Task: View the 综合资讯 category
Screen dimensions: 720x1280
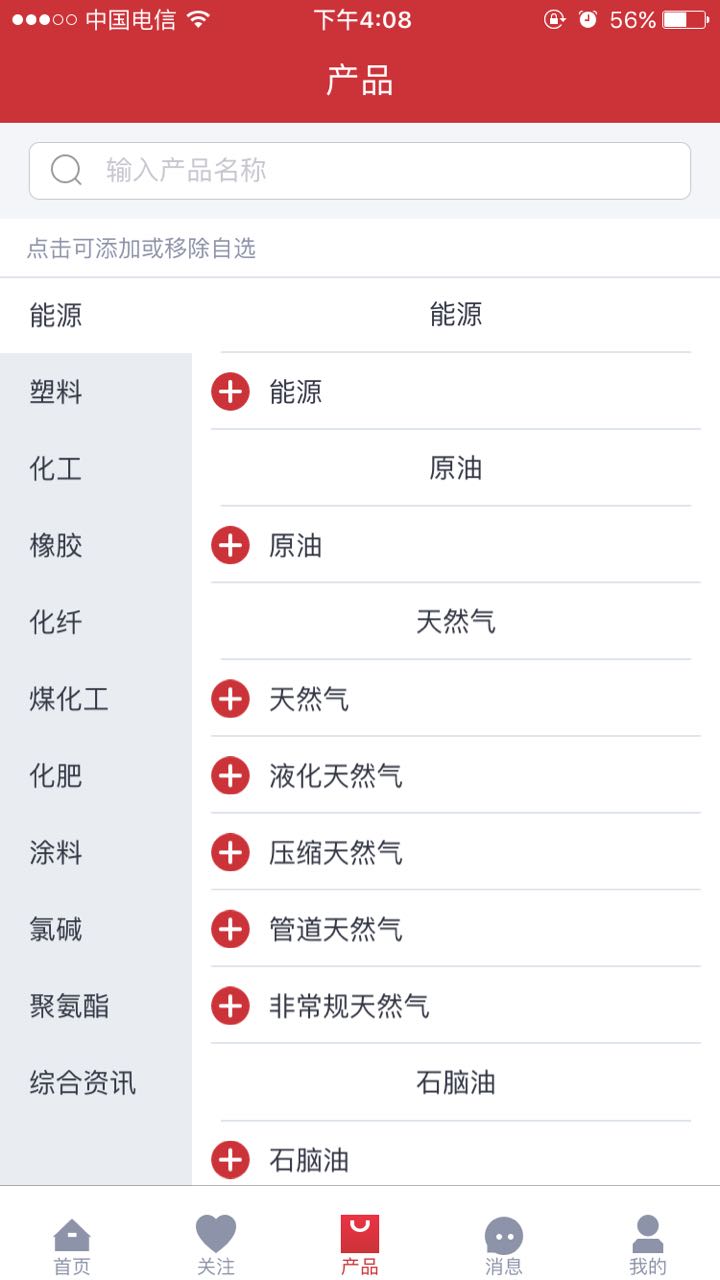Action: (x=83, y=1083)
